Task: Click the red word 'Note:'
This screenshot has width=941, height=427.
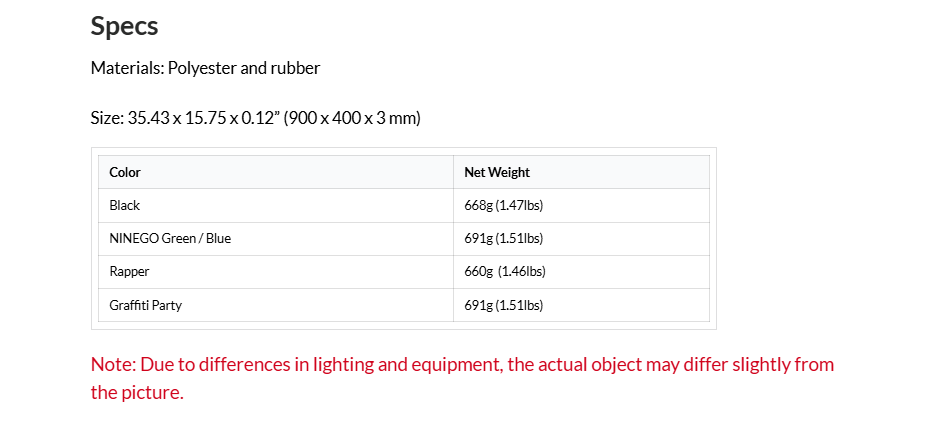Action: 113,364
